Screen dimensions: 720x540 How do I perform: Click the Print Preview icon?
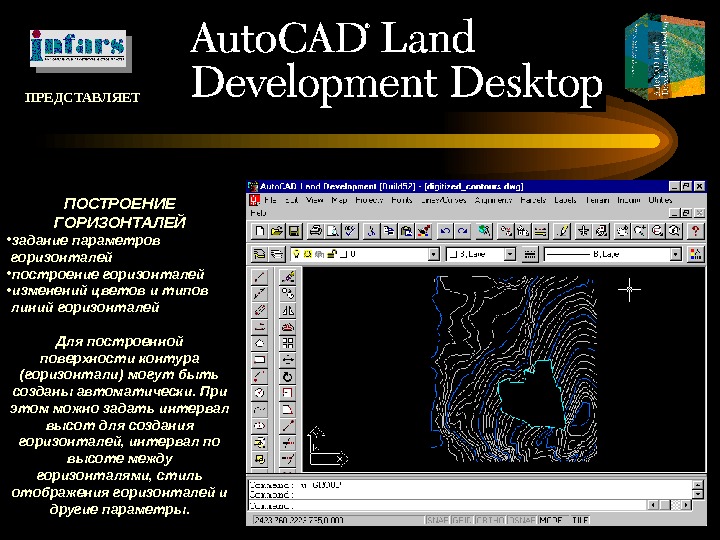coord(332,231)
